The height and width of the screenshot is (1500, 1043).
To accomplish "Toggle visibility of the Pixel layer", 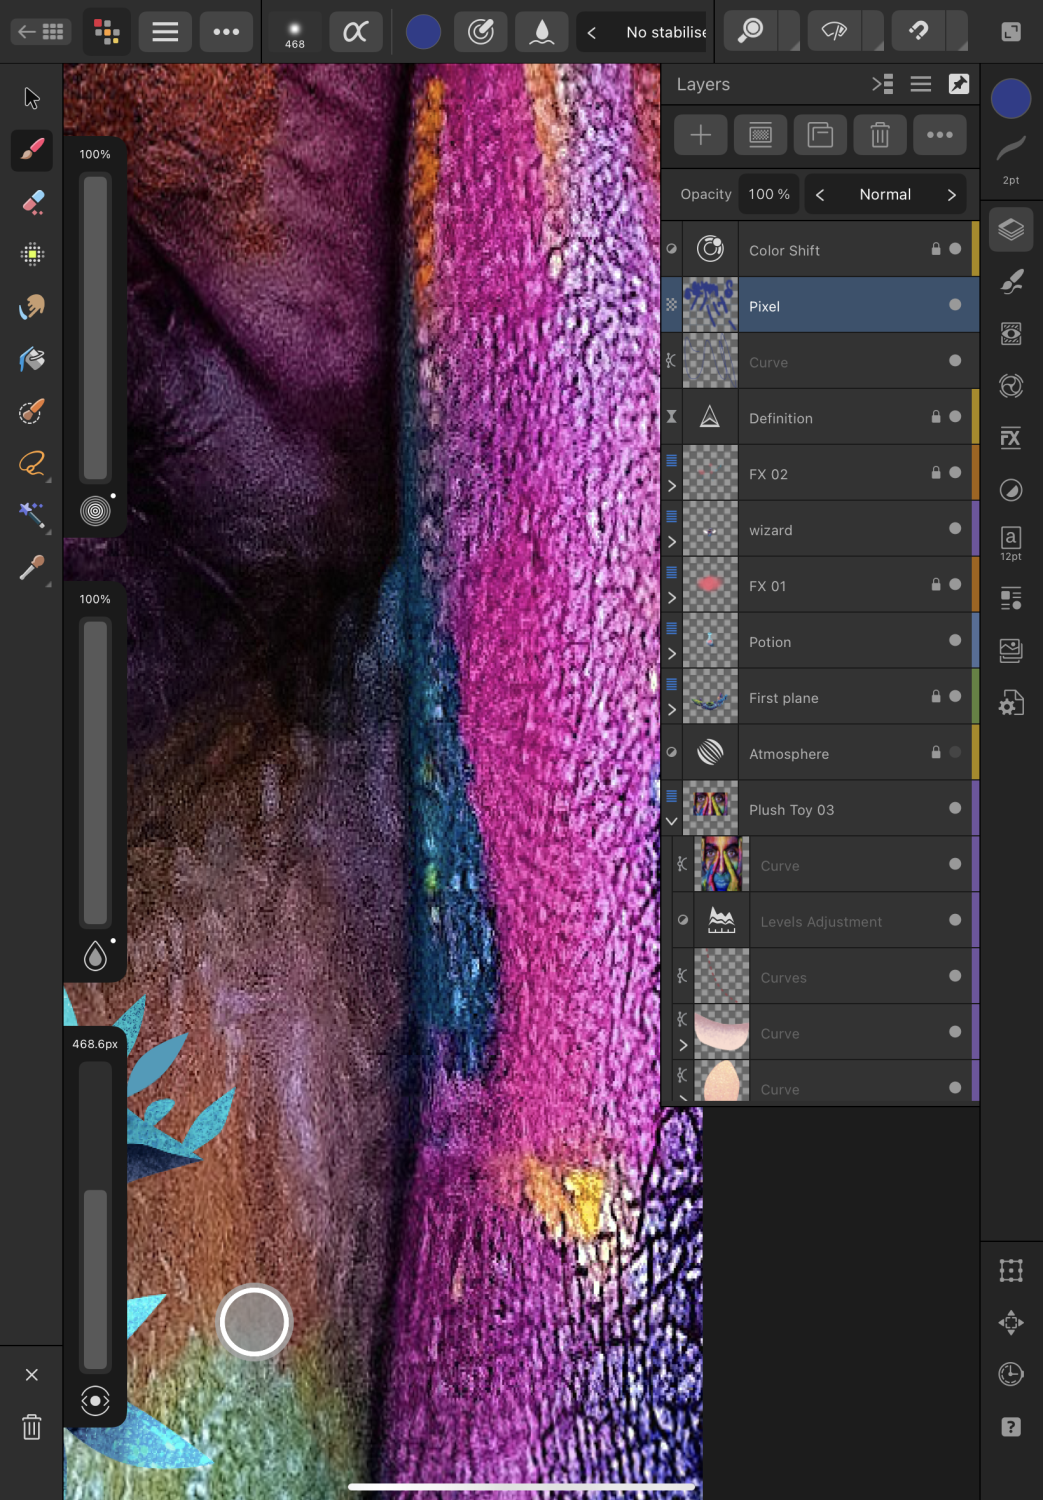I will point(955,305).
